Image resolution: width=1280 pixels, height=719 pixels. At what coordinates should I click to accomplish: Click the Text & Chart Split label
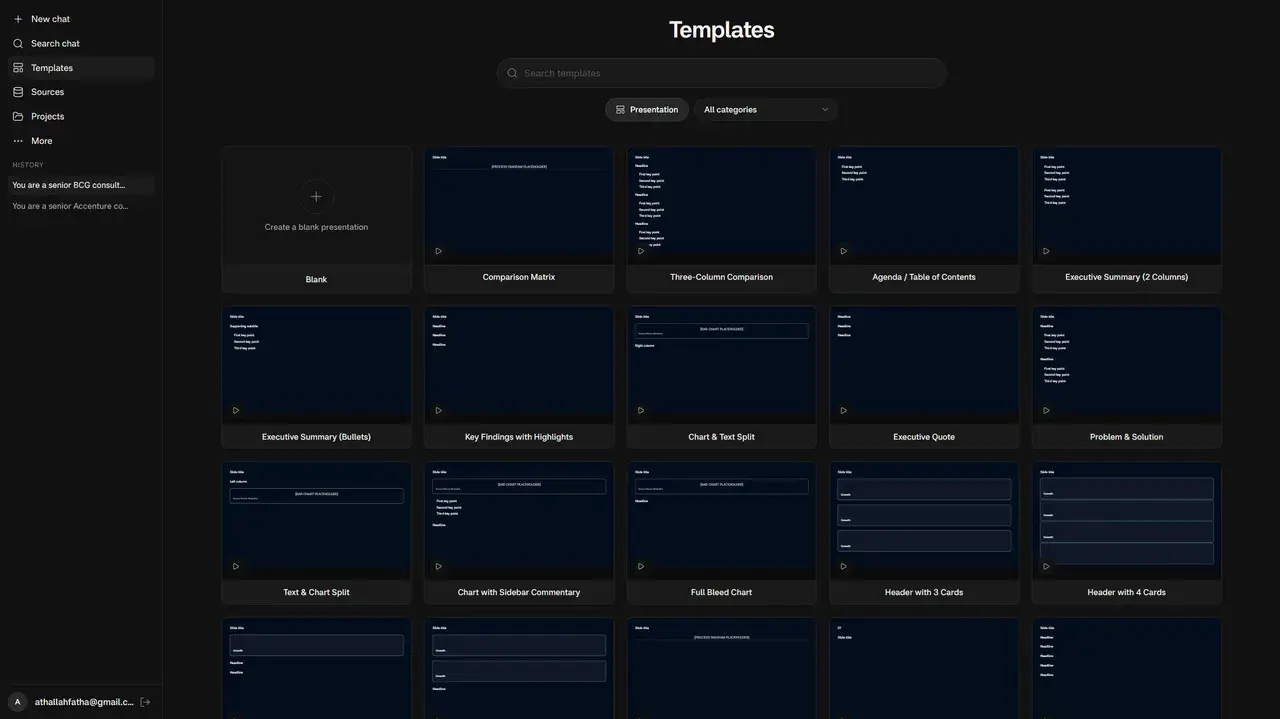pos(316,592)
